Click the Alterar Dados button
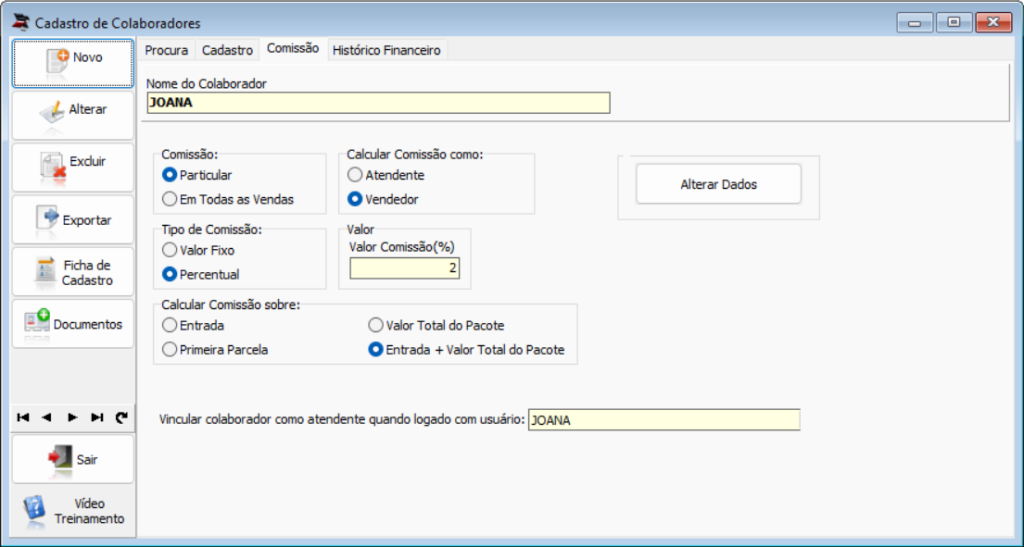 coord(718,185)
